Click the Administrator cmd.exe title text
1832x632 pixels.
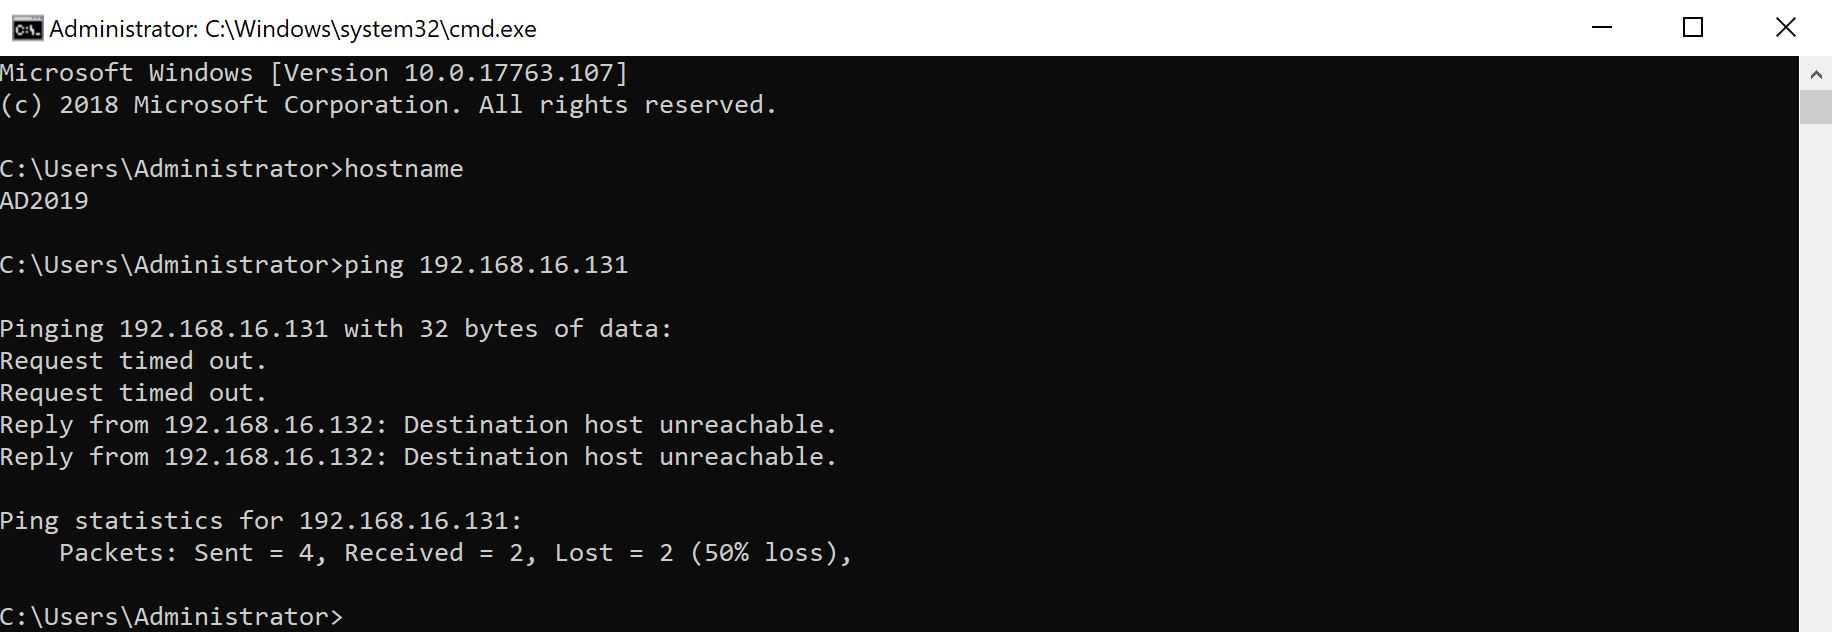pyautogui.click(x=293, y=29)
